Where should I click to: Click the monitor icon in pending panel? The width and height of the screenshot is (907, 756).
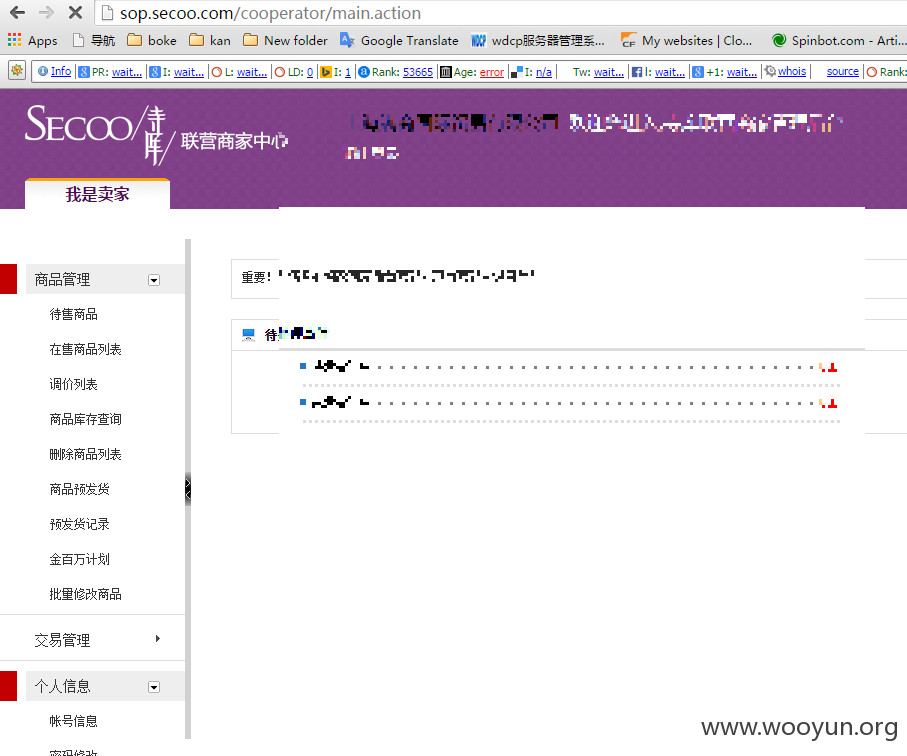click(x=248, y=334)
